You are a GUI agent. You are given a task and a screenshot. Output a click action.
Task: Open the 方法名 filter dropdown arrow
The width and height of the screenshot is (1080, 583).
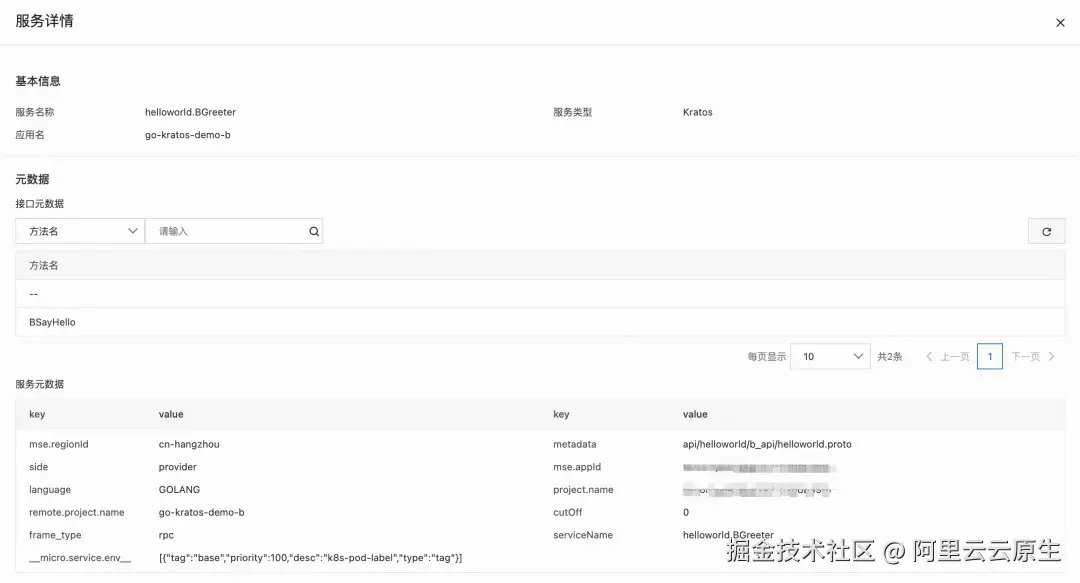(x=131, y=230)
